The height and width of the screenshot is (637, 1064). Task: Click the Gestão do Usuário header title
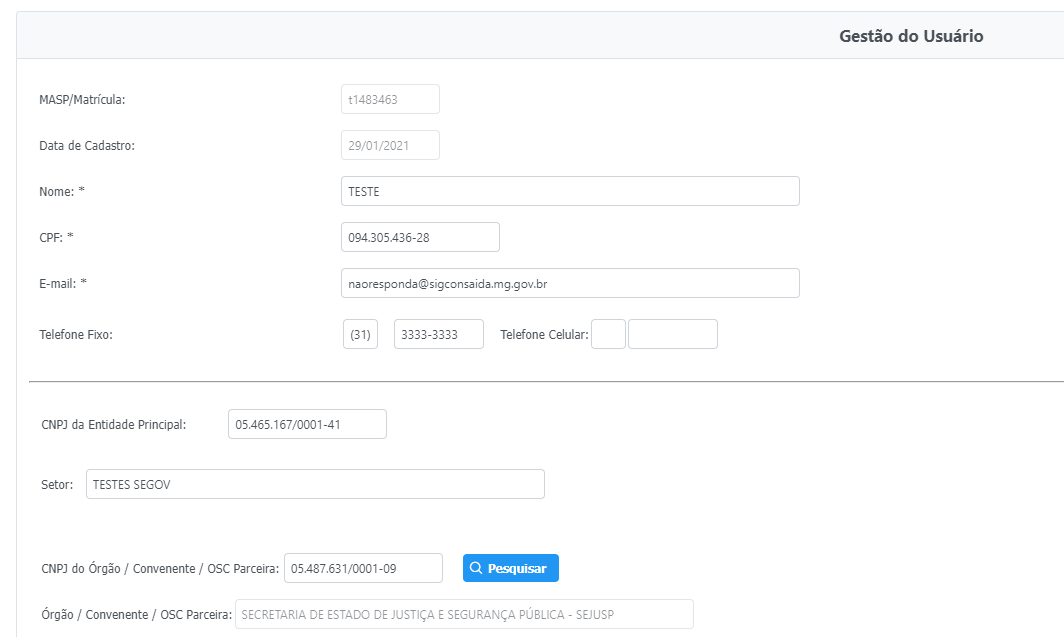coord(911,36)
